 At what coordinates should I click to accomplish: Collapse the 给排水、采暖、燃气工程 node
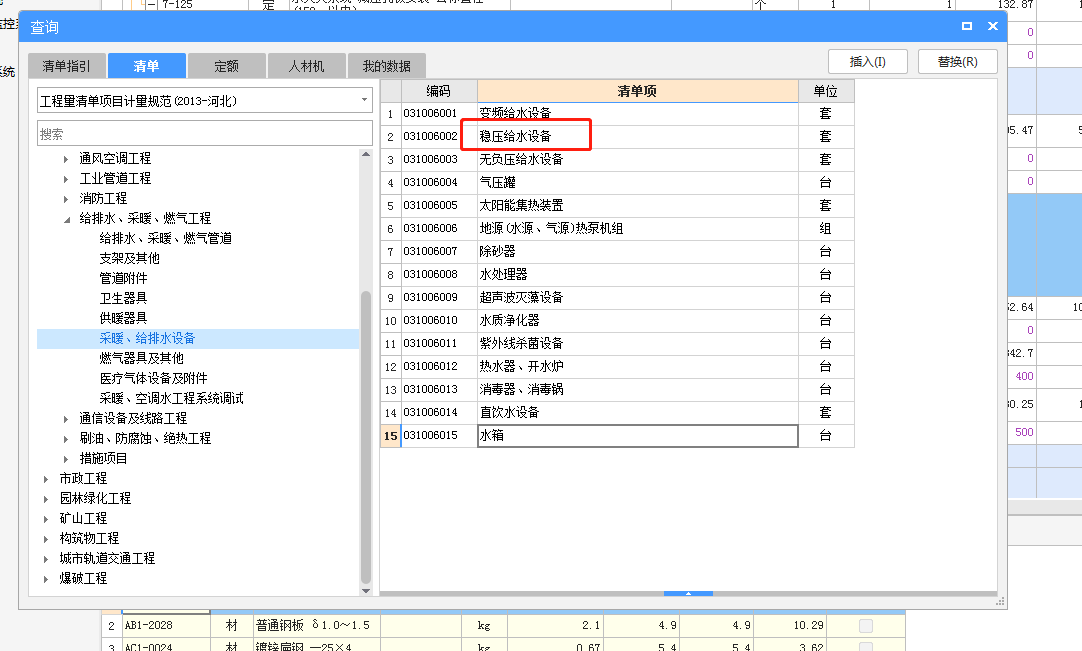click(x=66, y=220)
